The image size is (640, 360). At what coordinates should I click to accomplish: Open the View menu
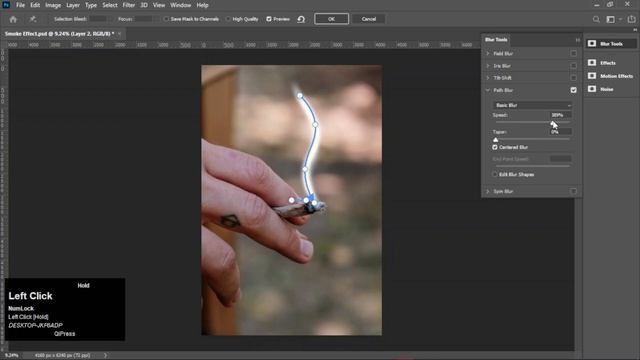[x=159, y=5]
